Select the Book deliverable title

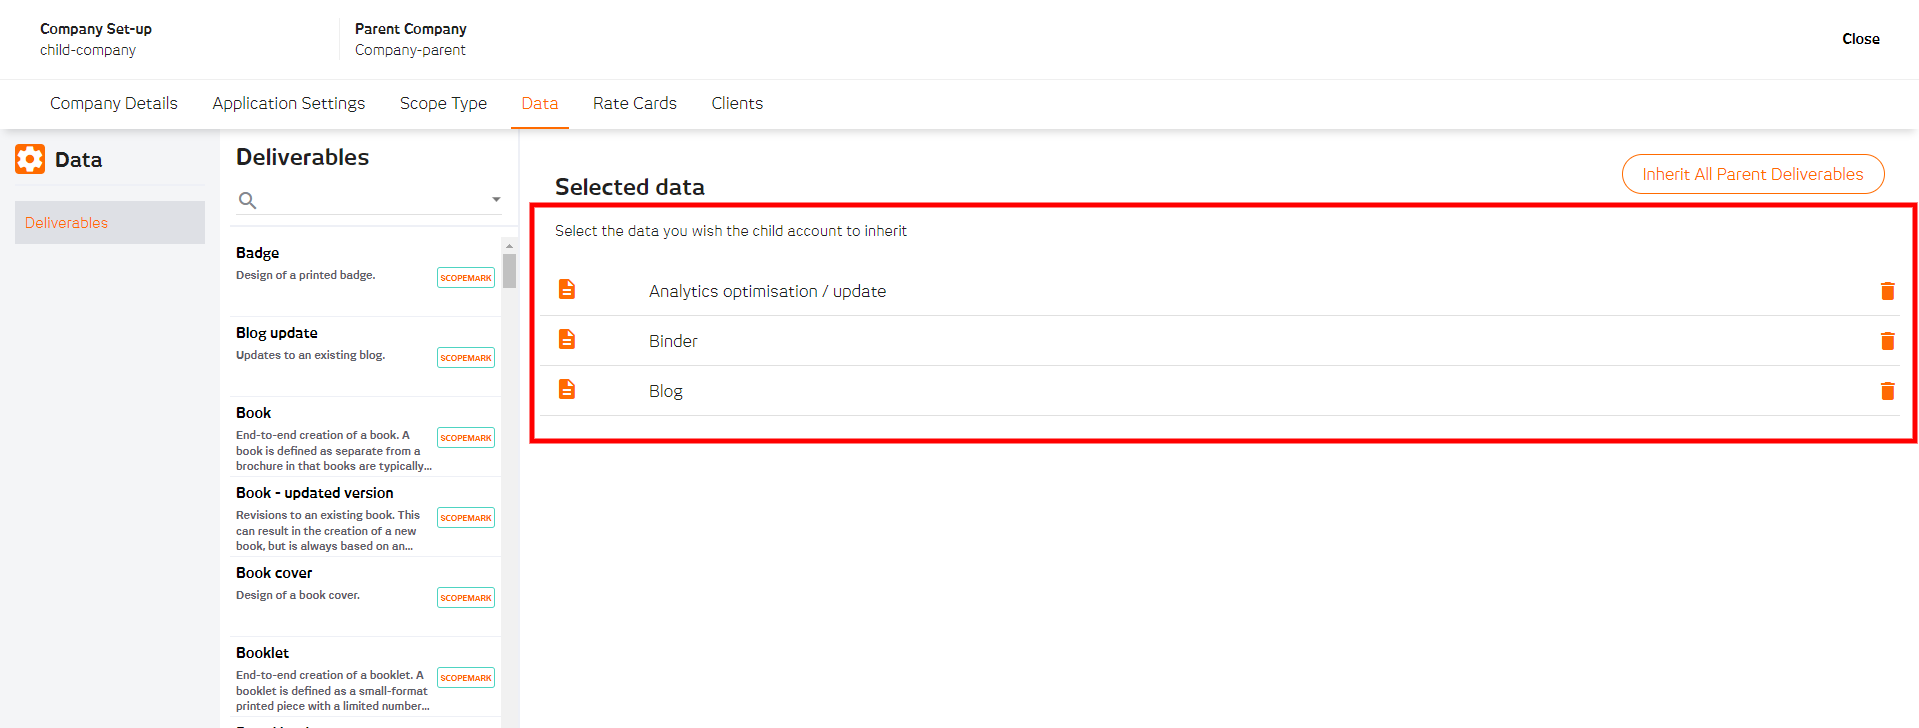[253, 413]
